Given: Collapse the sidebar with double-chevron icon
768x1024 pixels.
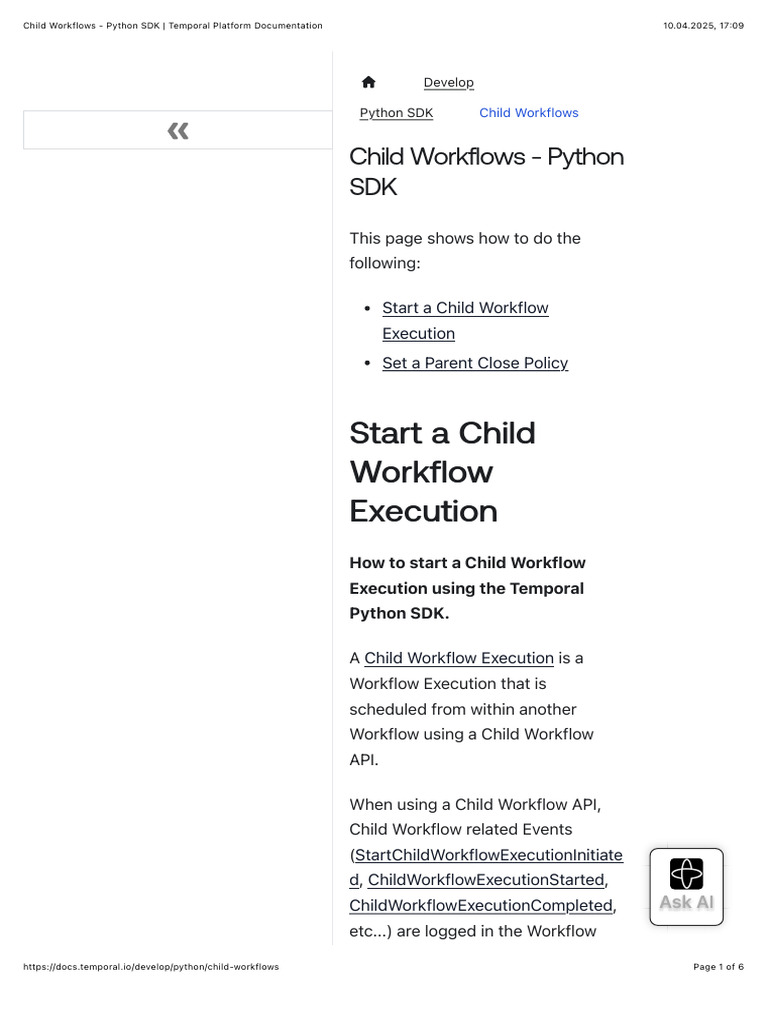Looking at the screenshot, I should click(x=178, y=130).
